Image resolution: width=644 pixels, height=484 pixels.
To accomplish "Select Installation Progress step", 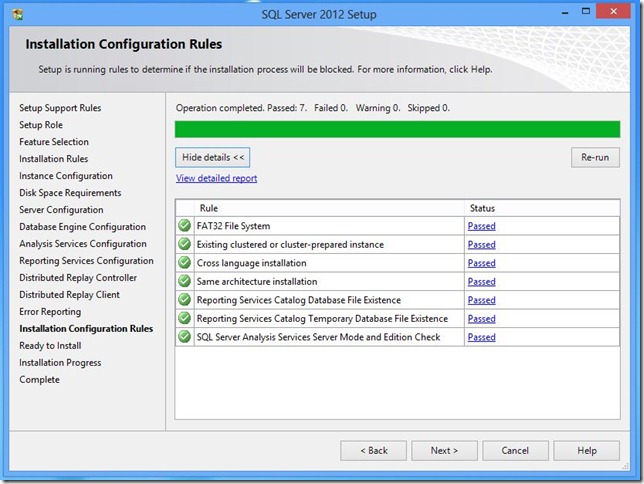I will pyautogui.click(x=60, y=363).
